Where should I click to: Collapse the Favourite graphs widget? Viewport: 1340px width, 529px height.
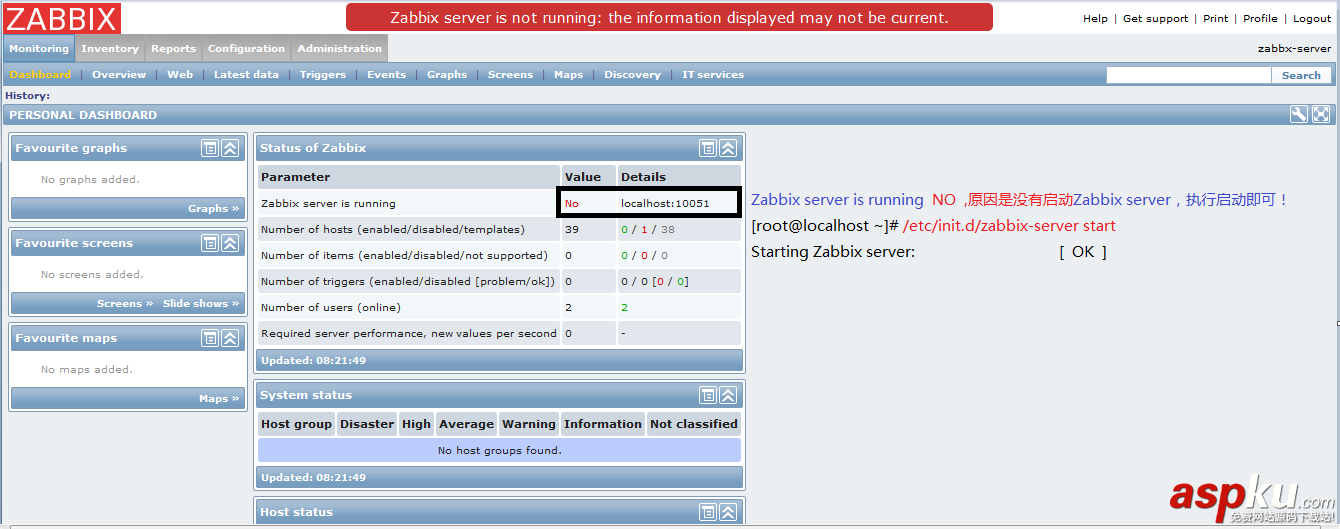[230, 148]
